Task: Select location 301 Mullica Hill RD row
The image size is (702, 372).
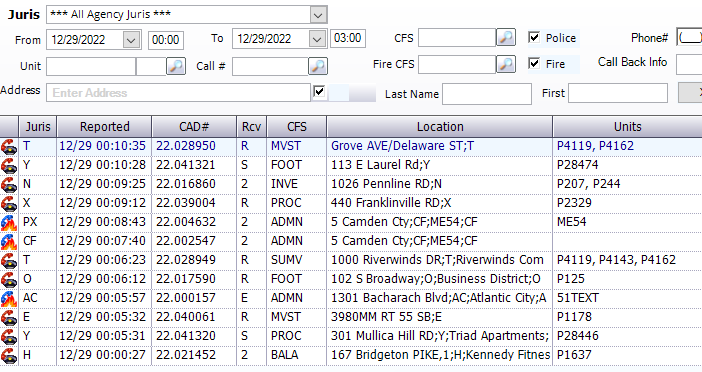Action: [x=440, y=336]
